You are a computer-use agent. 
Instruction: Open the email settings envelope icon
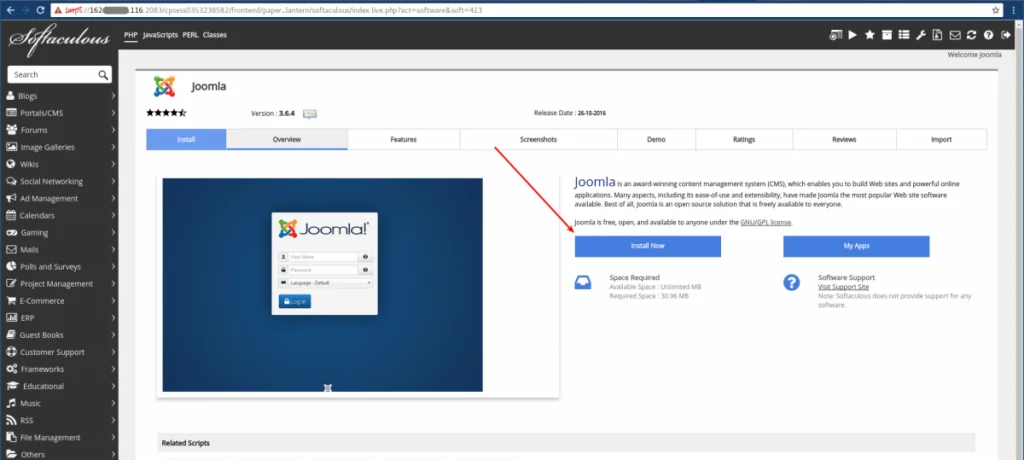(955, 35)
